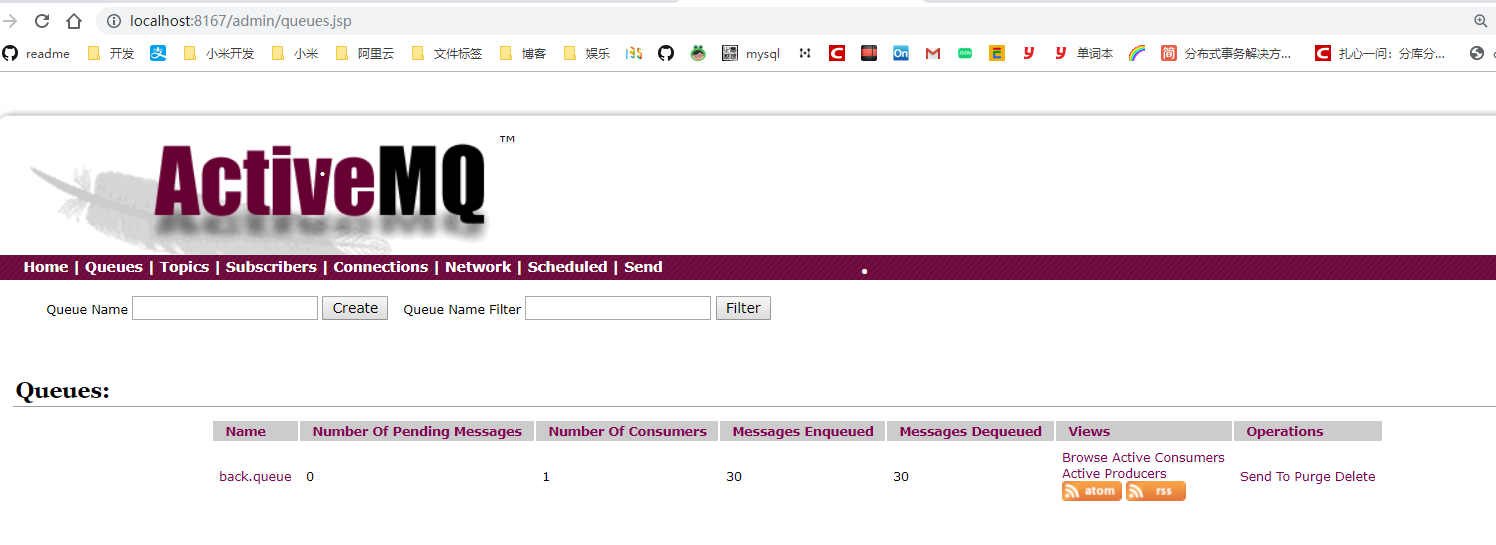Open the 博客 bookmark folder
The image size is (1496, 545).
point(523,54)
